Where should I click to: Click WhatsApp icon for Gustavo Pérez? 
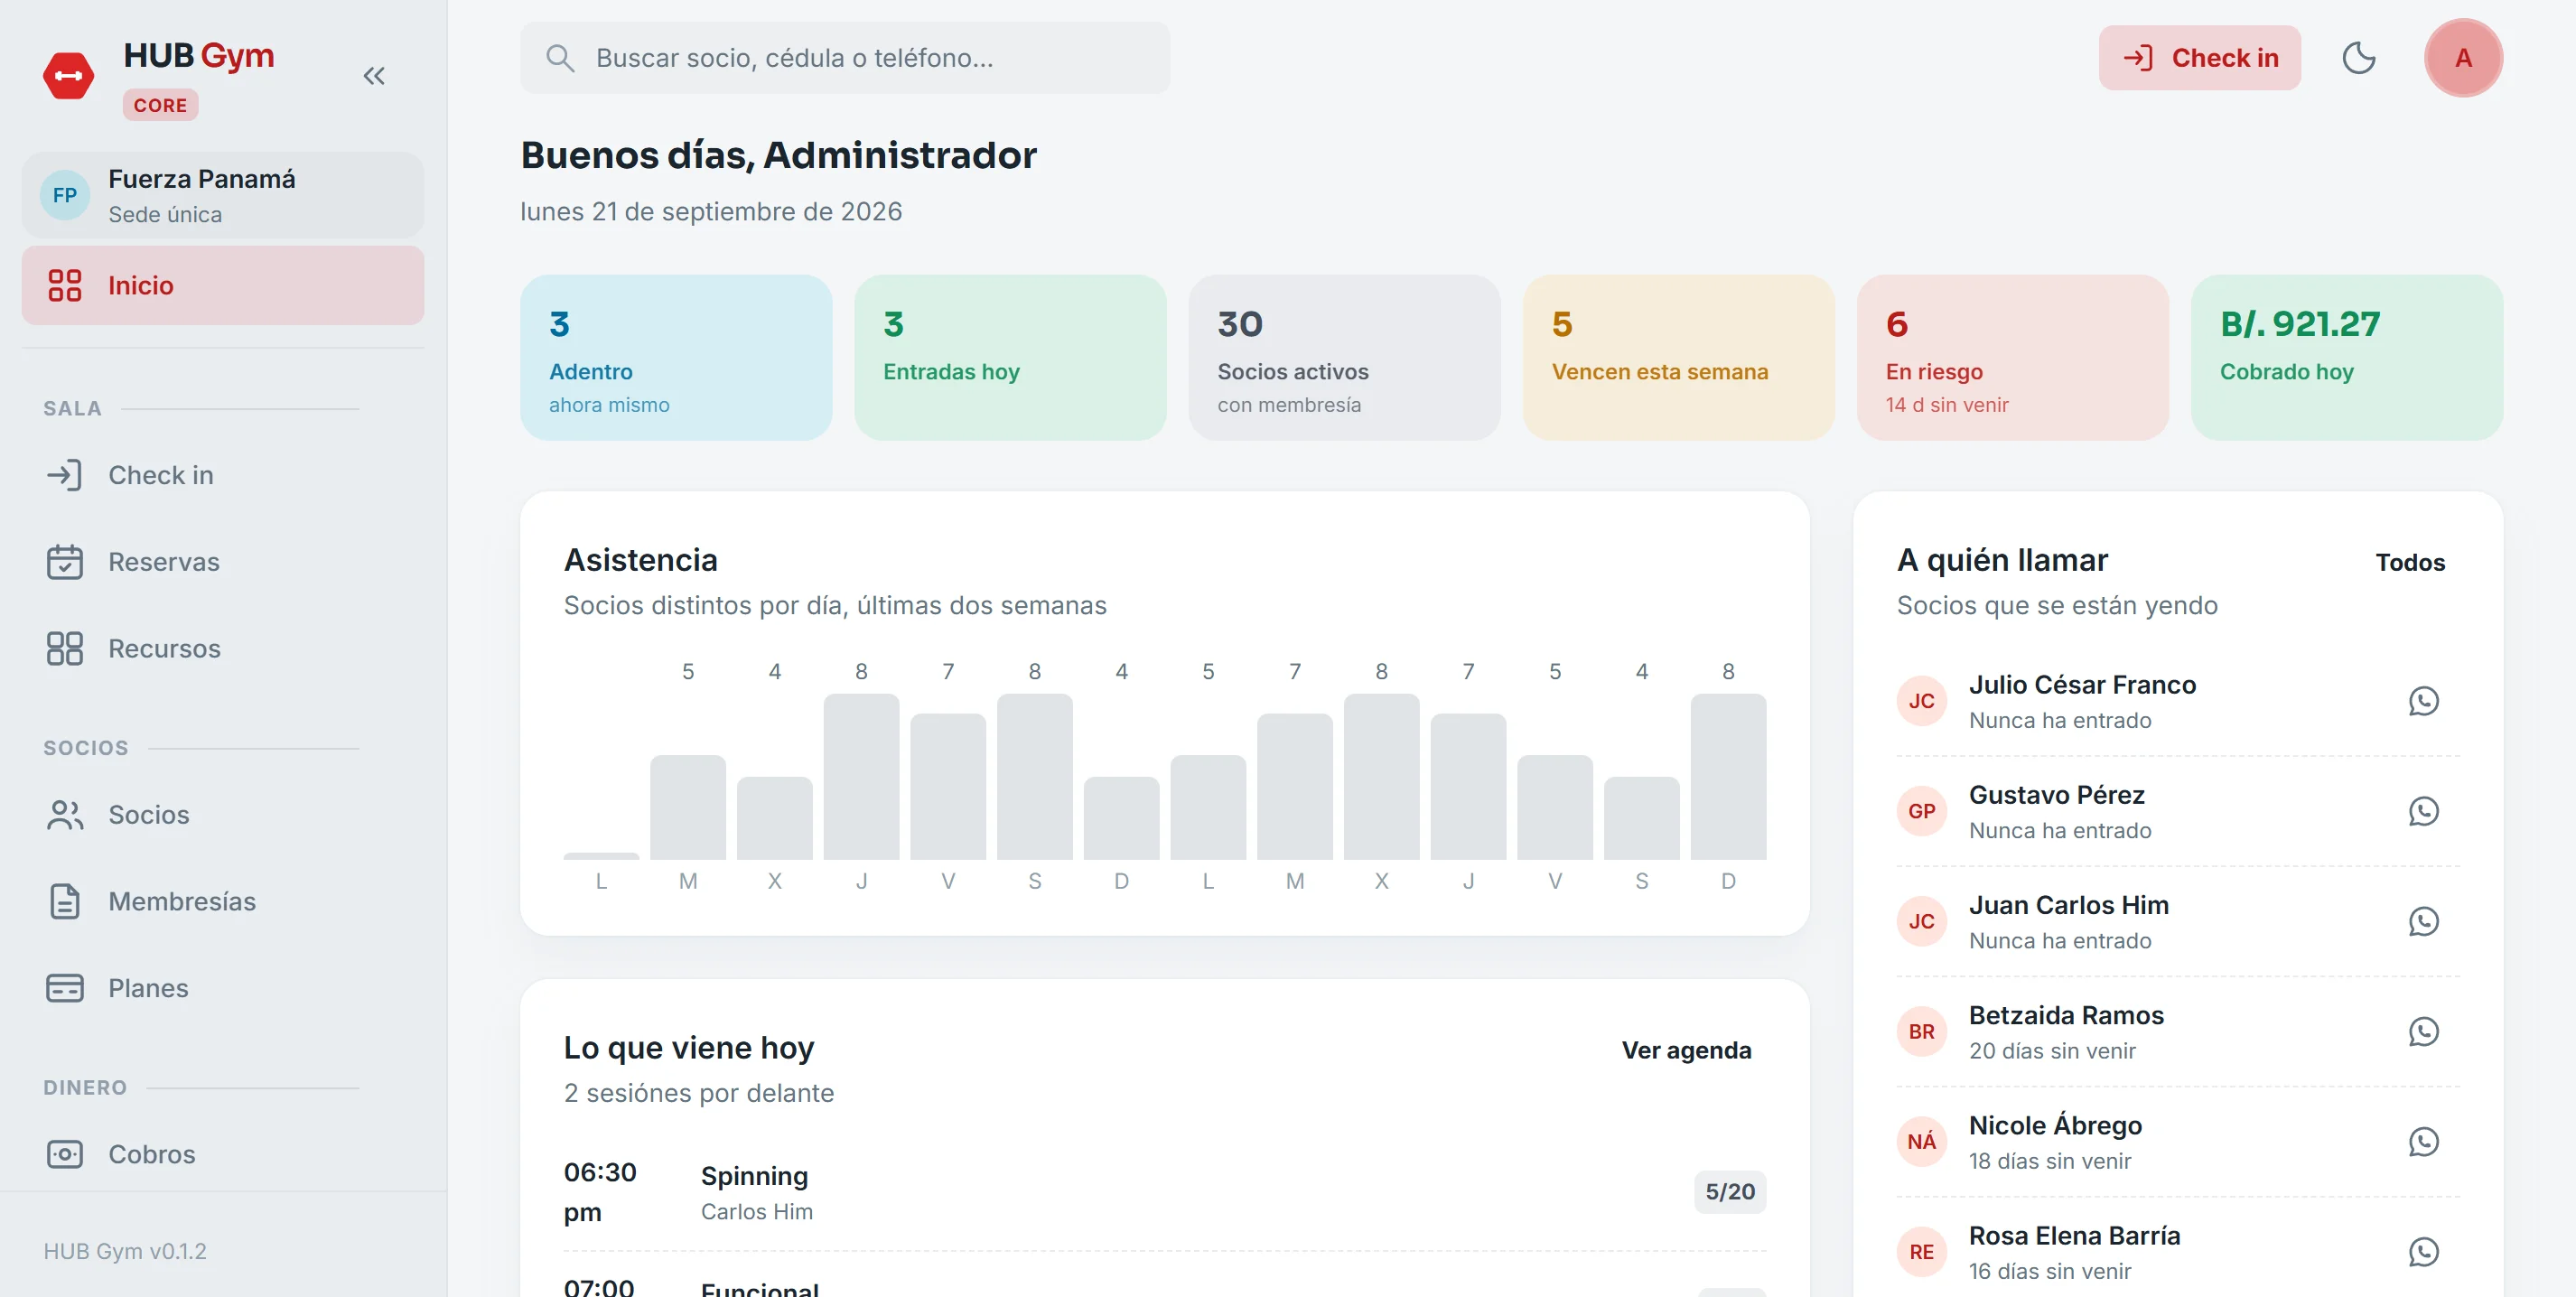pyautogui.click(x=2423, y=811)
